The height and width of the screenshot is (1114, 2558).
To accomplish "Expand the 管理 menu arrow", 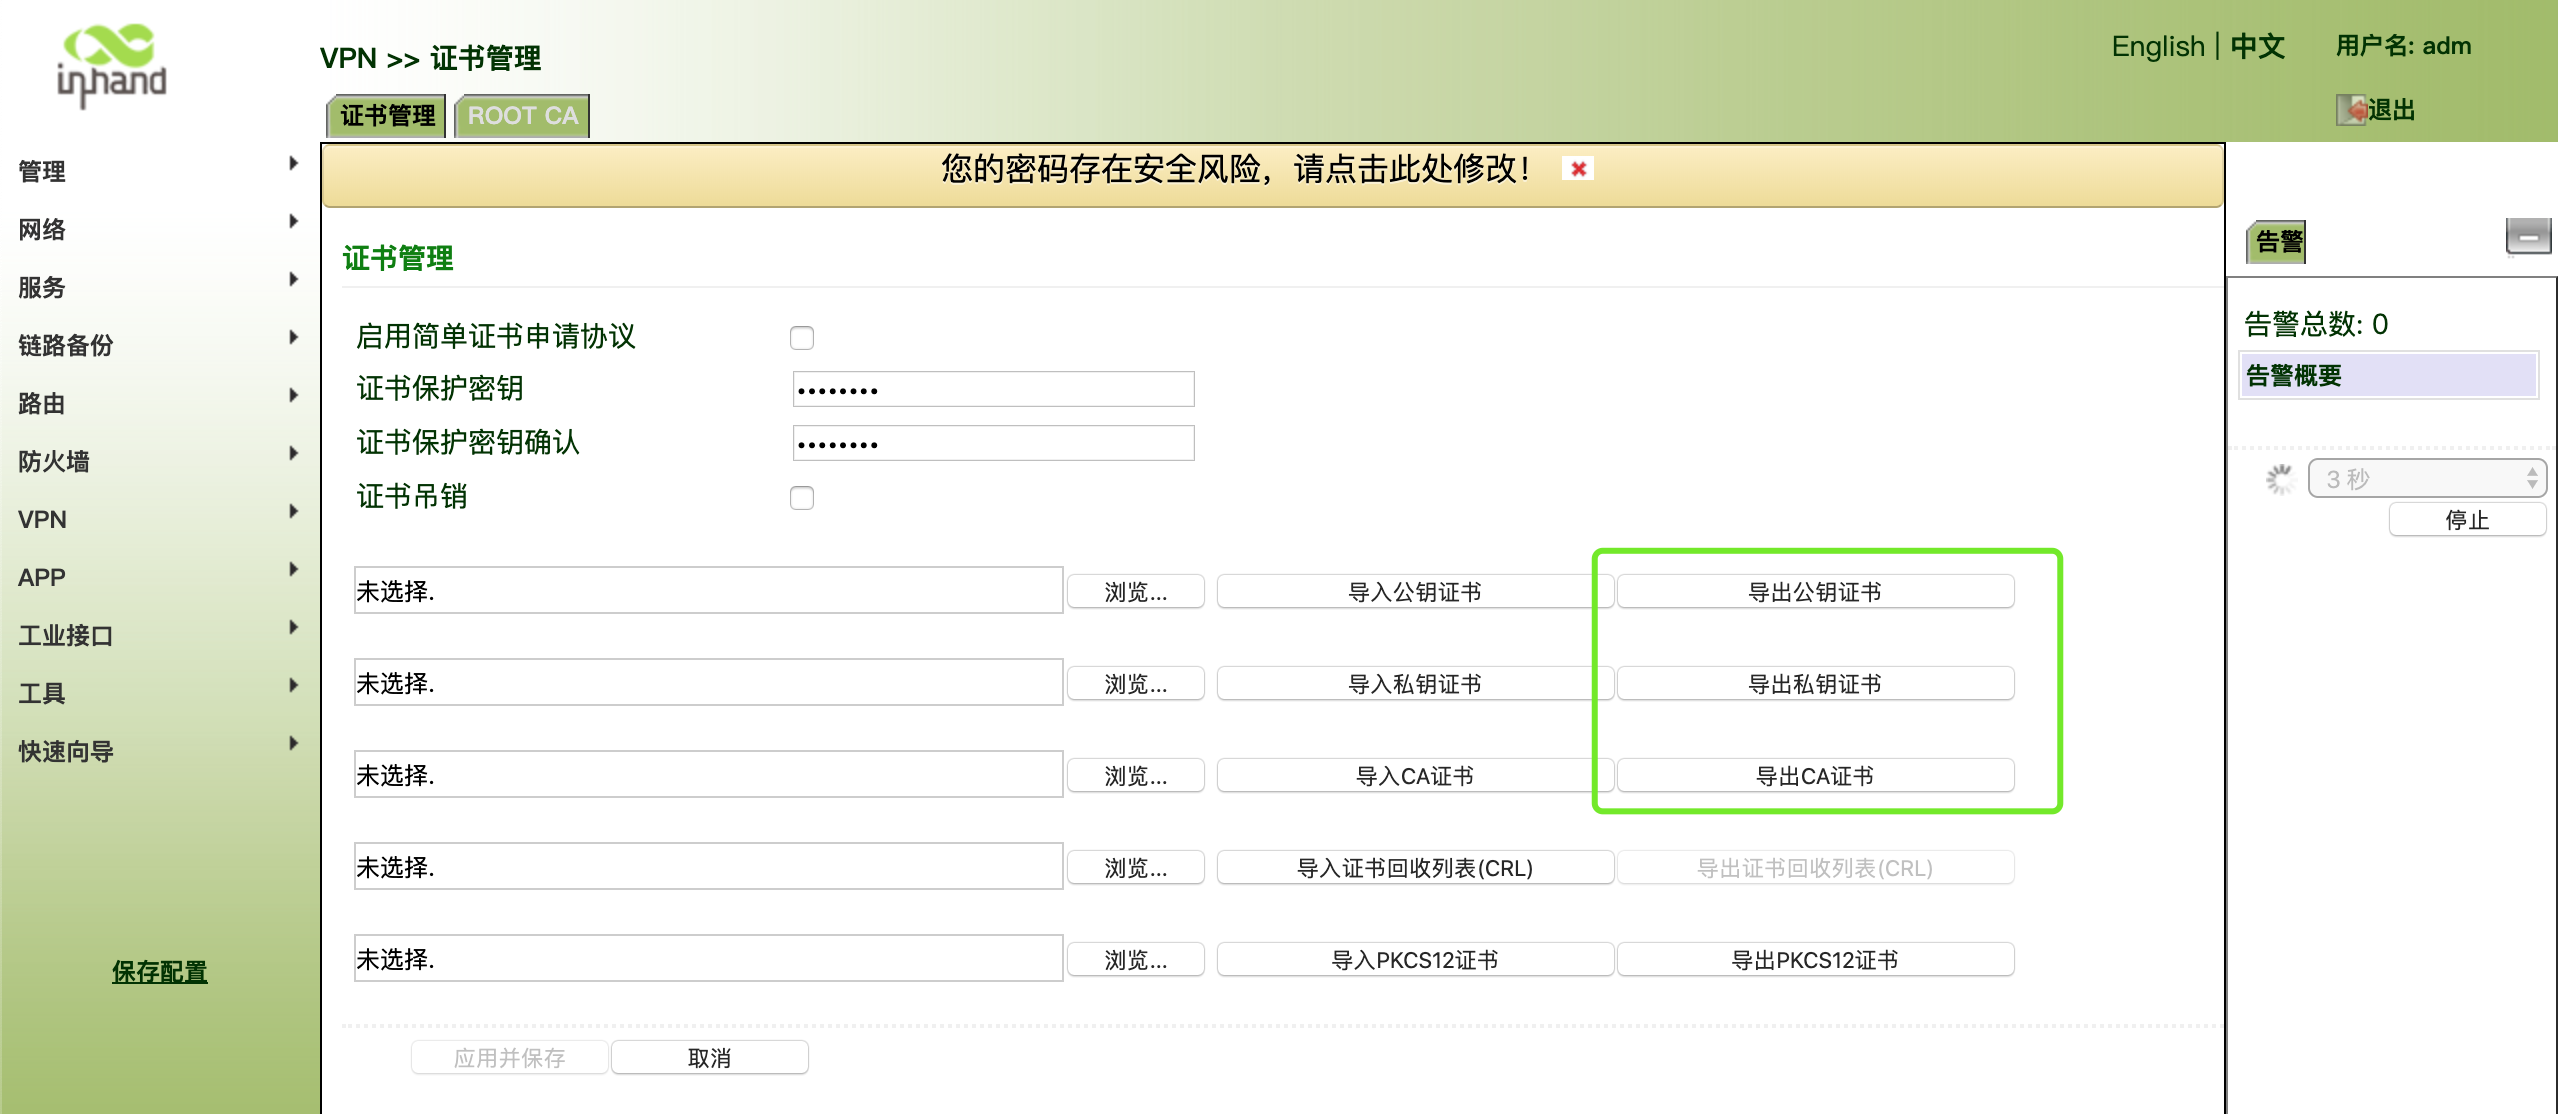I will point(293,163).
